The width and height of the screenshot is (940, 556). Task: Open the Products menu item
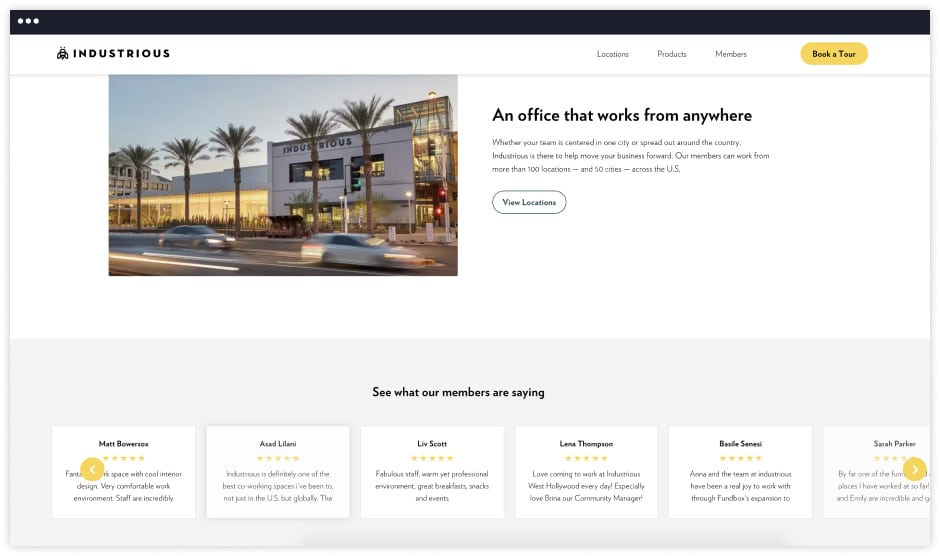[671, 54]
